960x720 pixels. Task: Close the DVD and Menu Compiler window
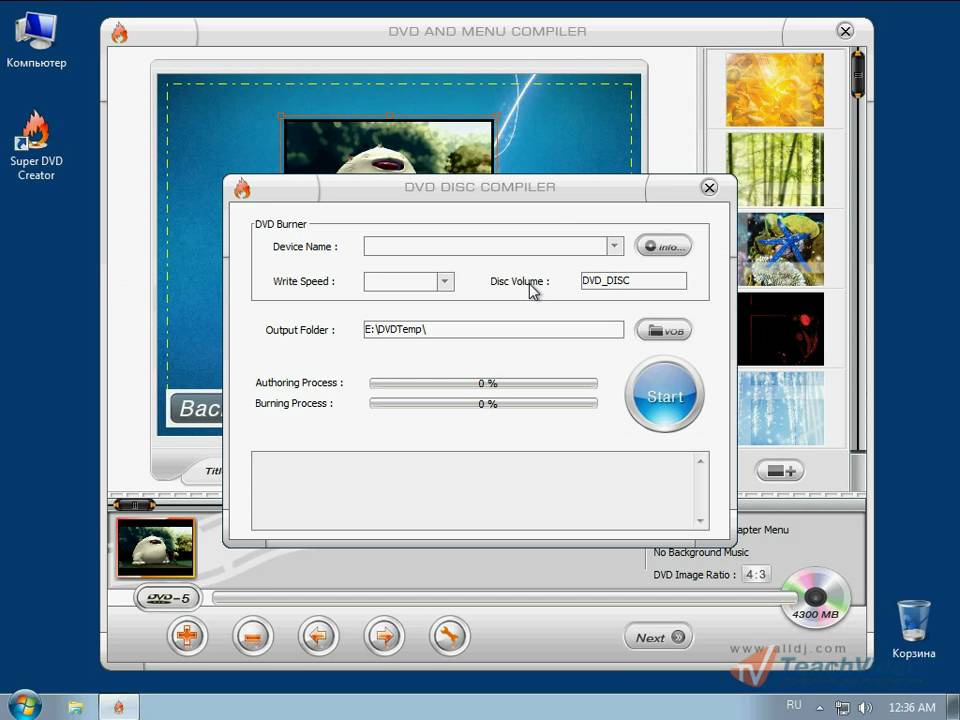[845, 31]
